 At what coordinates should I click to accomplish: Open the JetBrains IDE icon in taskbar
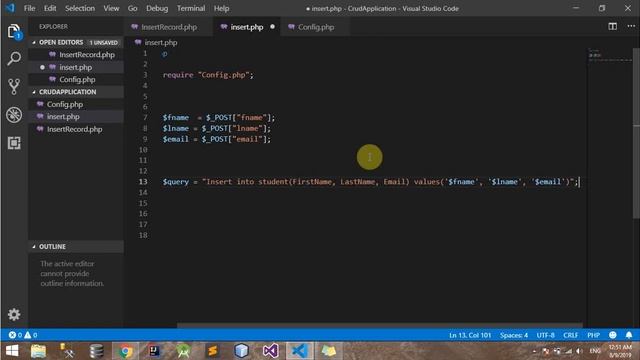tap(154, 351)
